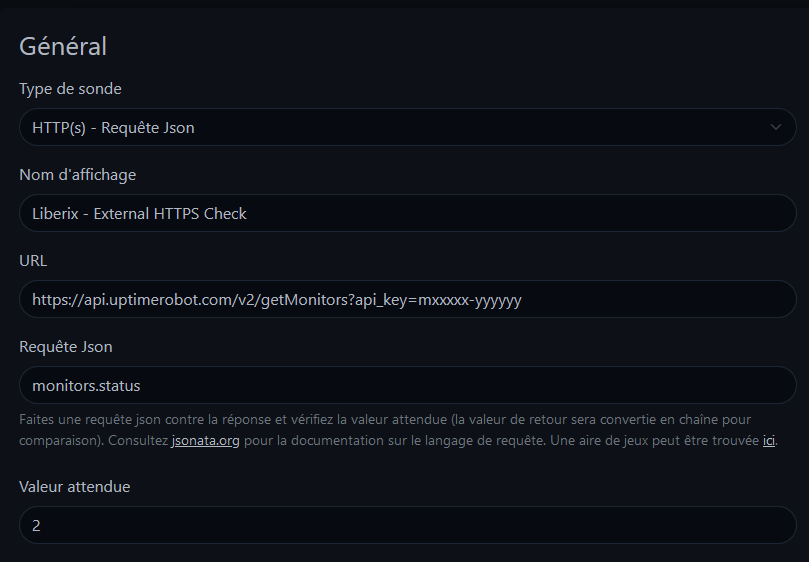Click the Requête Json input field
Screen dimensions: 809x562
pyautogui.click(x=408, y=385)
